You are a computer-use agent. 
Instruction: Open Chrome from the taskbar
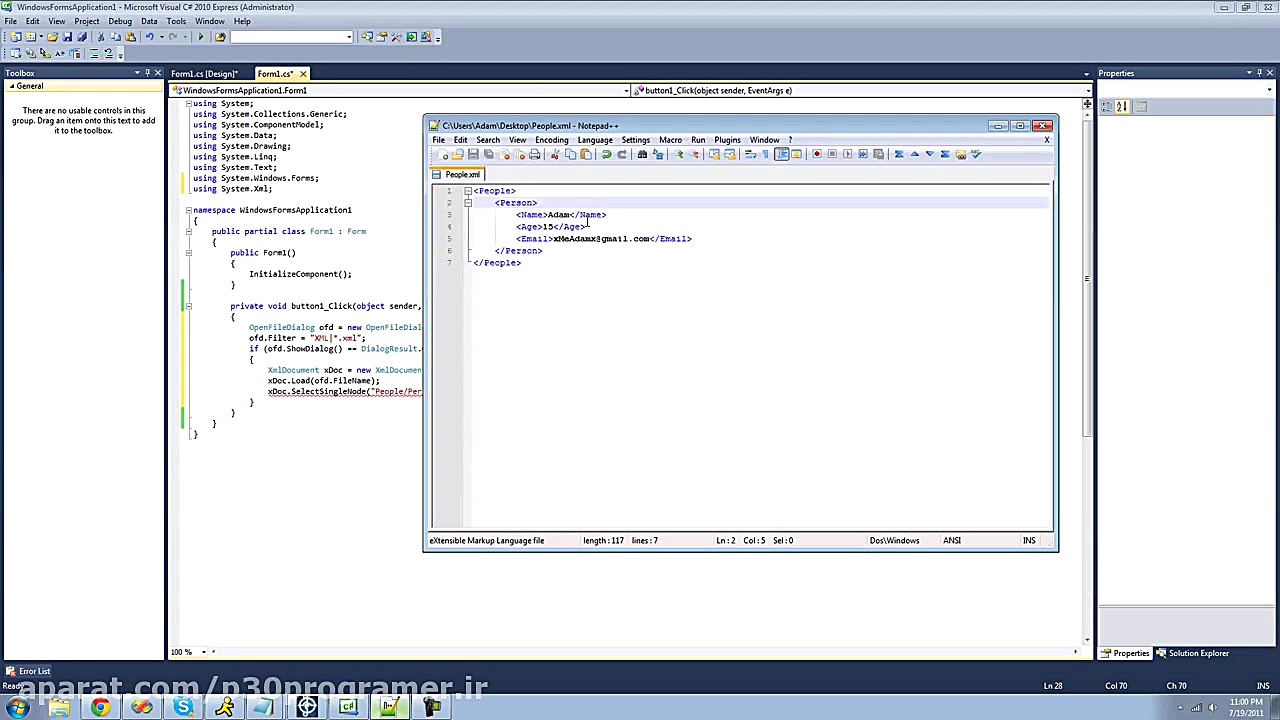point(99,707)
